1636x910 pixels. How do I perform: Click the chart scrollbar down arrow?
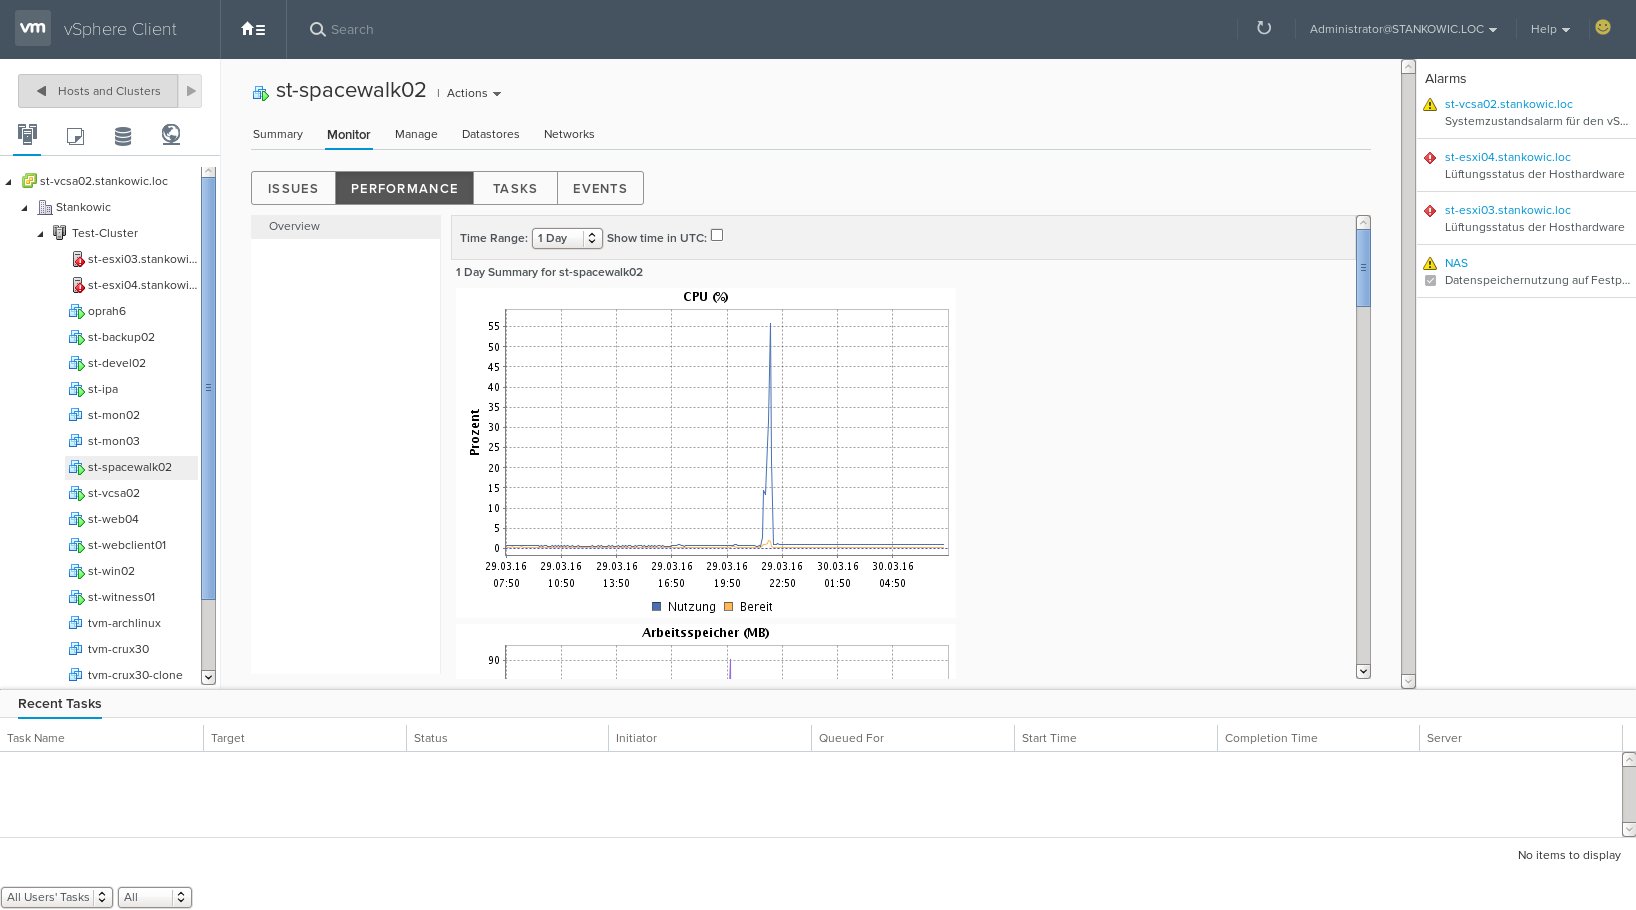pos(1363,671)
